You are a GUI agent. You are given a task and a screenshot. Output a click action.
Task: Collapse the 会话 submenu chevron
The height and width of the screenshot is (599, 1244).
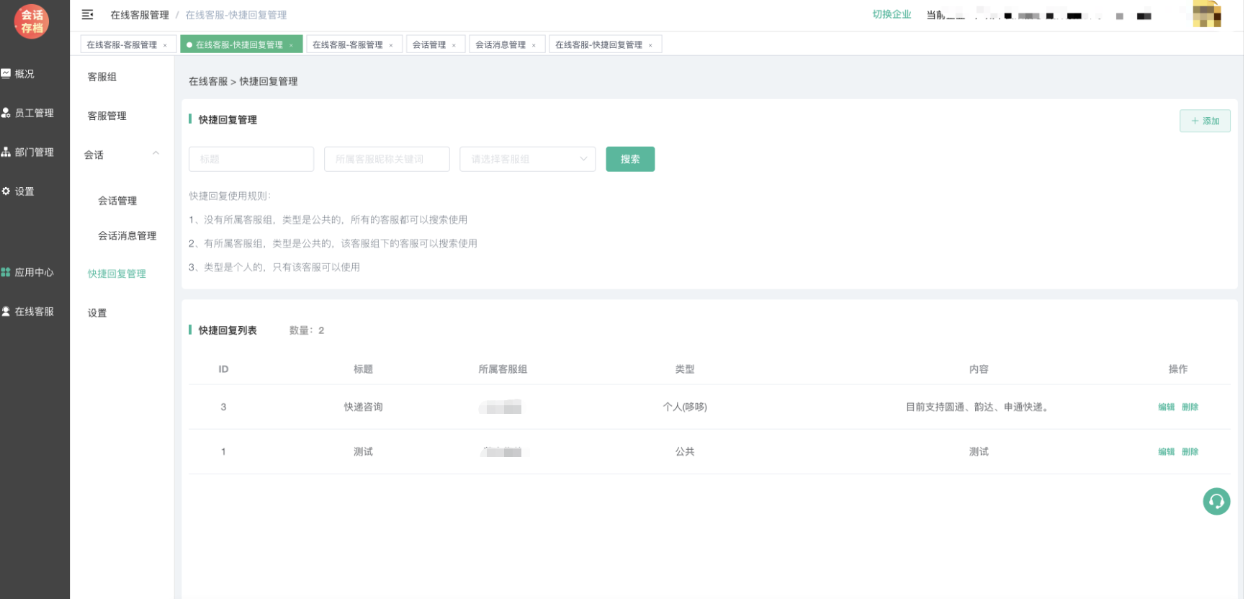tap(156, 154)
